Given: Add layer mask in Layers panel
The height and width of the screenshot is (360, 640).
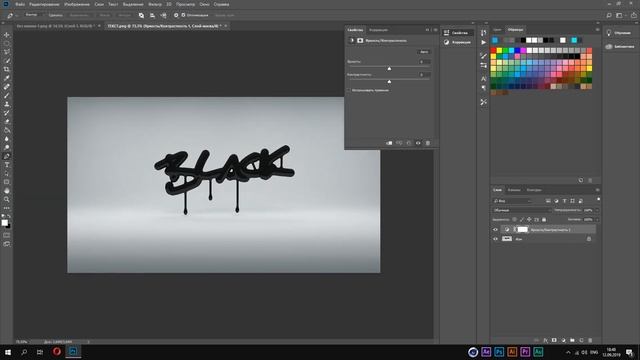Looking at the screenshot, I should [554, 340].
